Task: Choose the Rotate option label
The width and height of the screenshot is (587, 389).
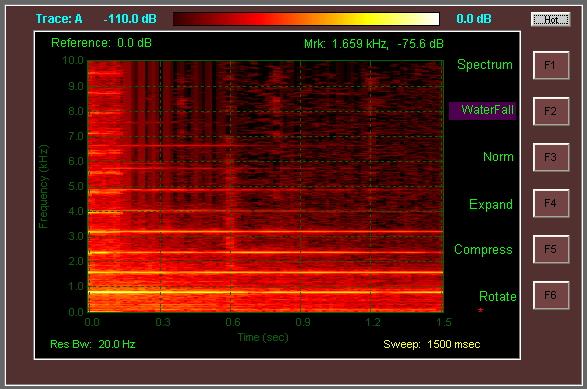Action: (x=498, y=296)
